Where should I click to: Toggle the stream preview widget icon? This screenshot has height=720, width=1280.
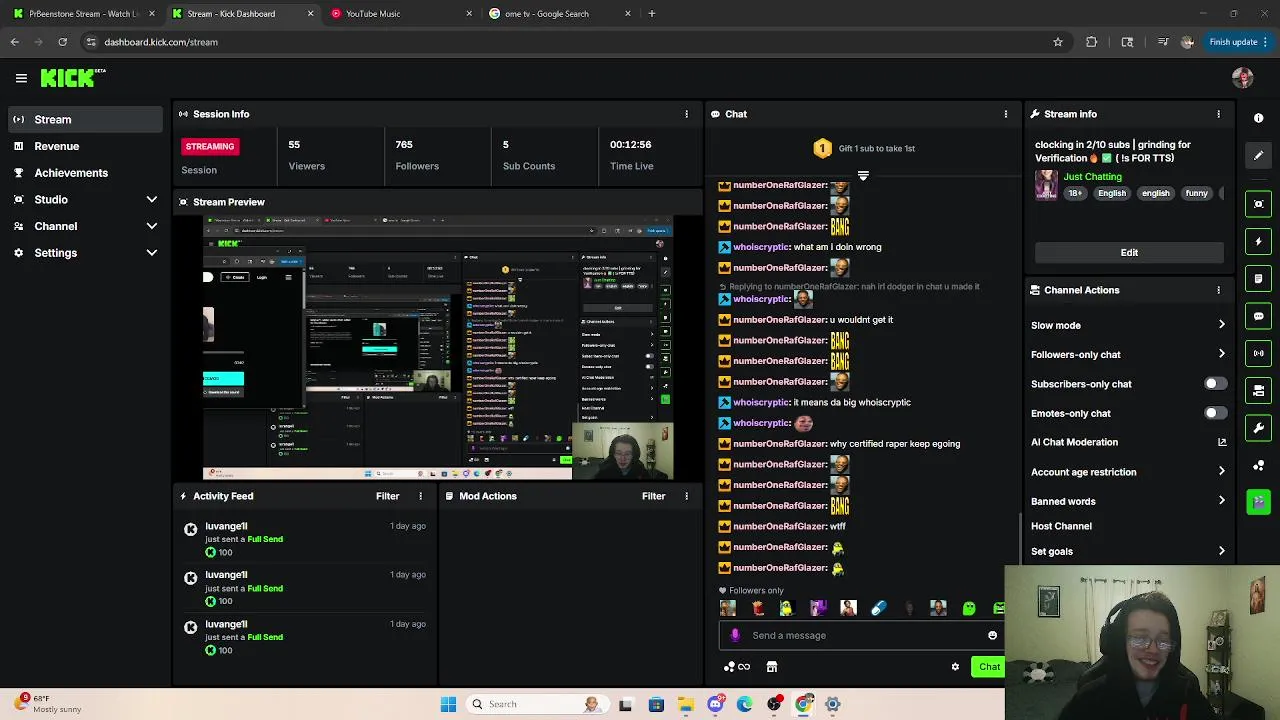click(x=1258, y=204)
